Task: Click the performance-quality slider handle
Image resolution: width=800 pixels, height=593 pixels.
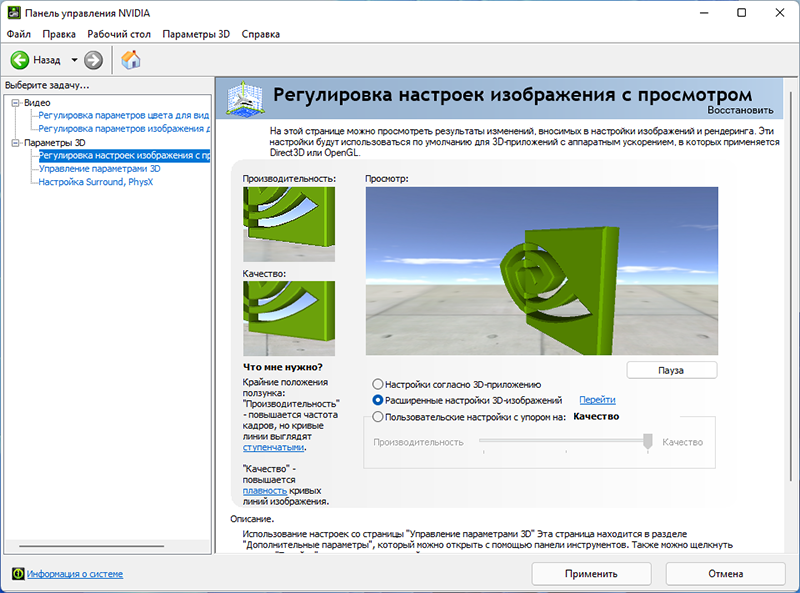Action: point(648,441)
